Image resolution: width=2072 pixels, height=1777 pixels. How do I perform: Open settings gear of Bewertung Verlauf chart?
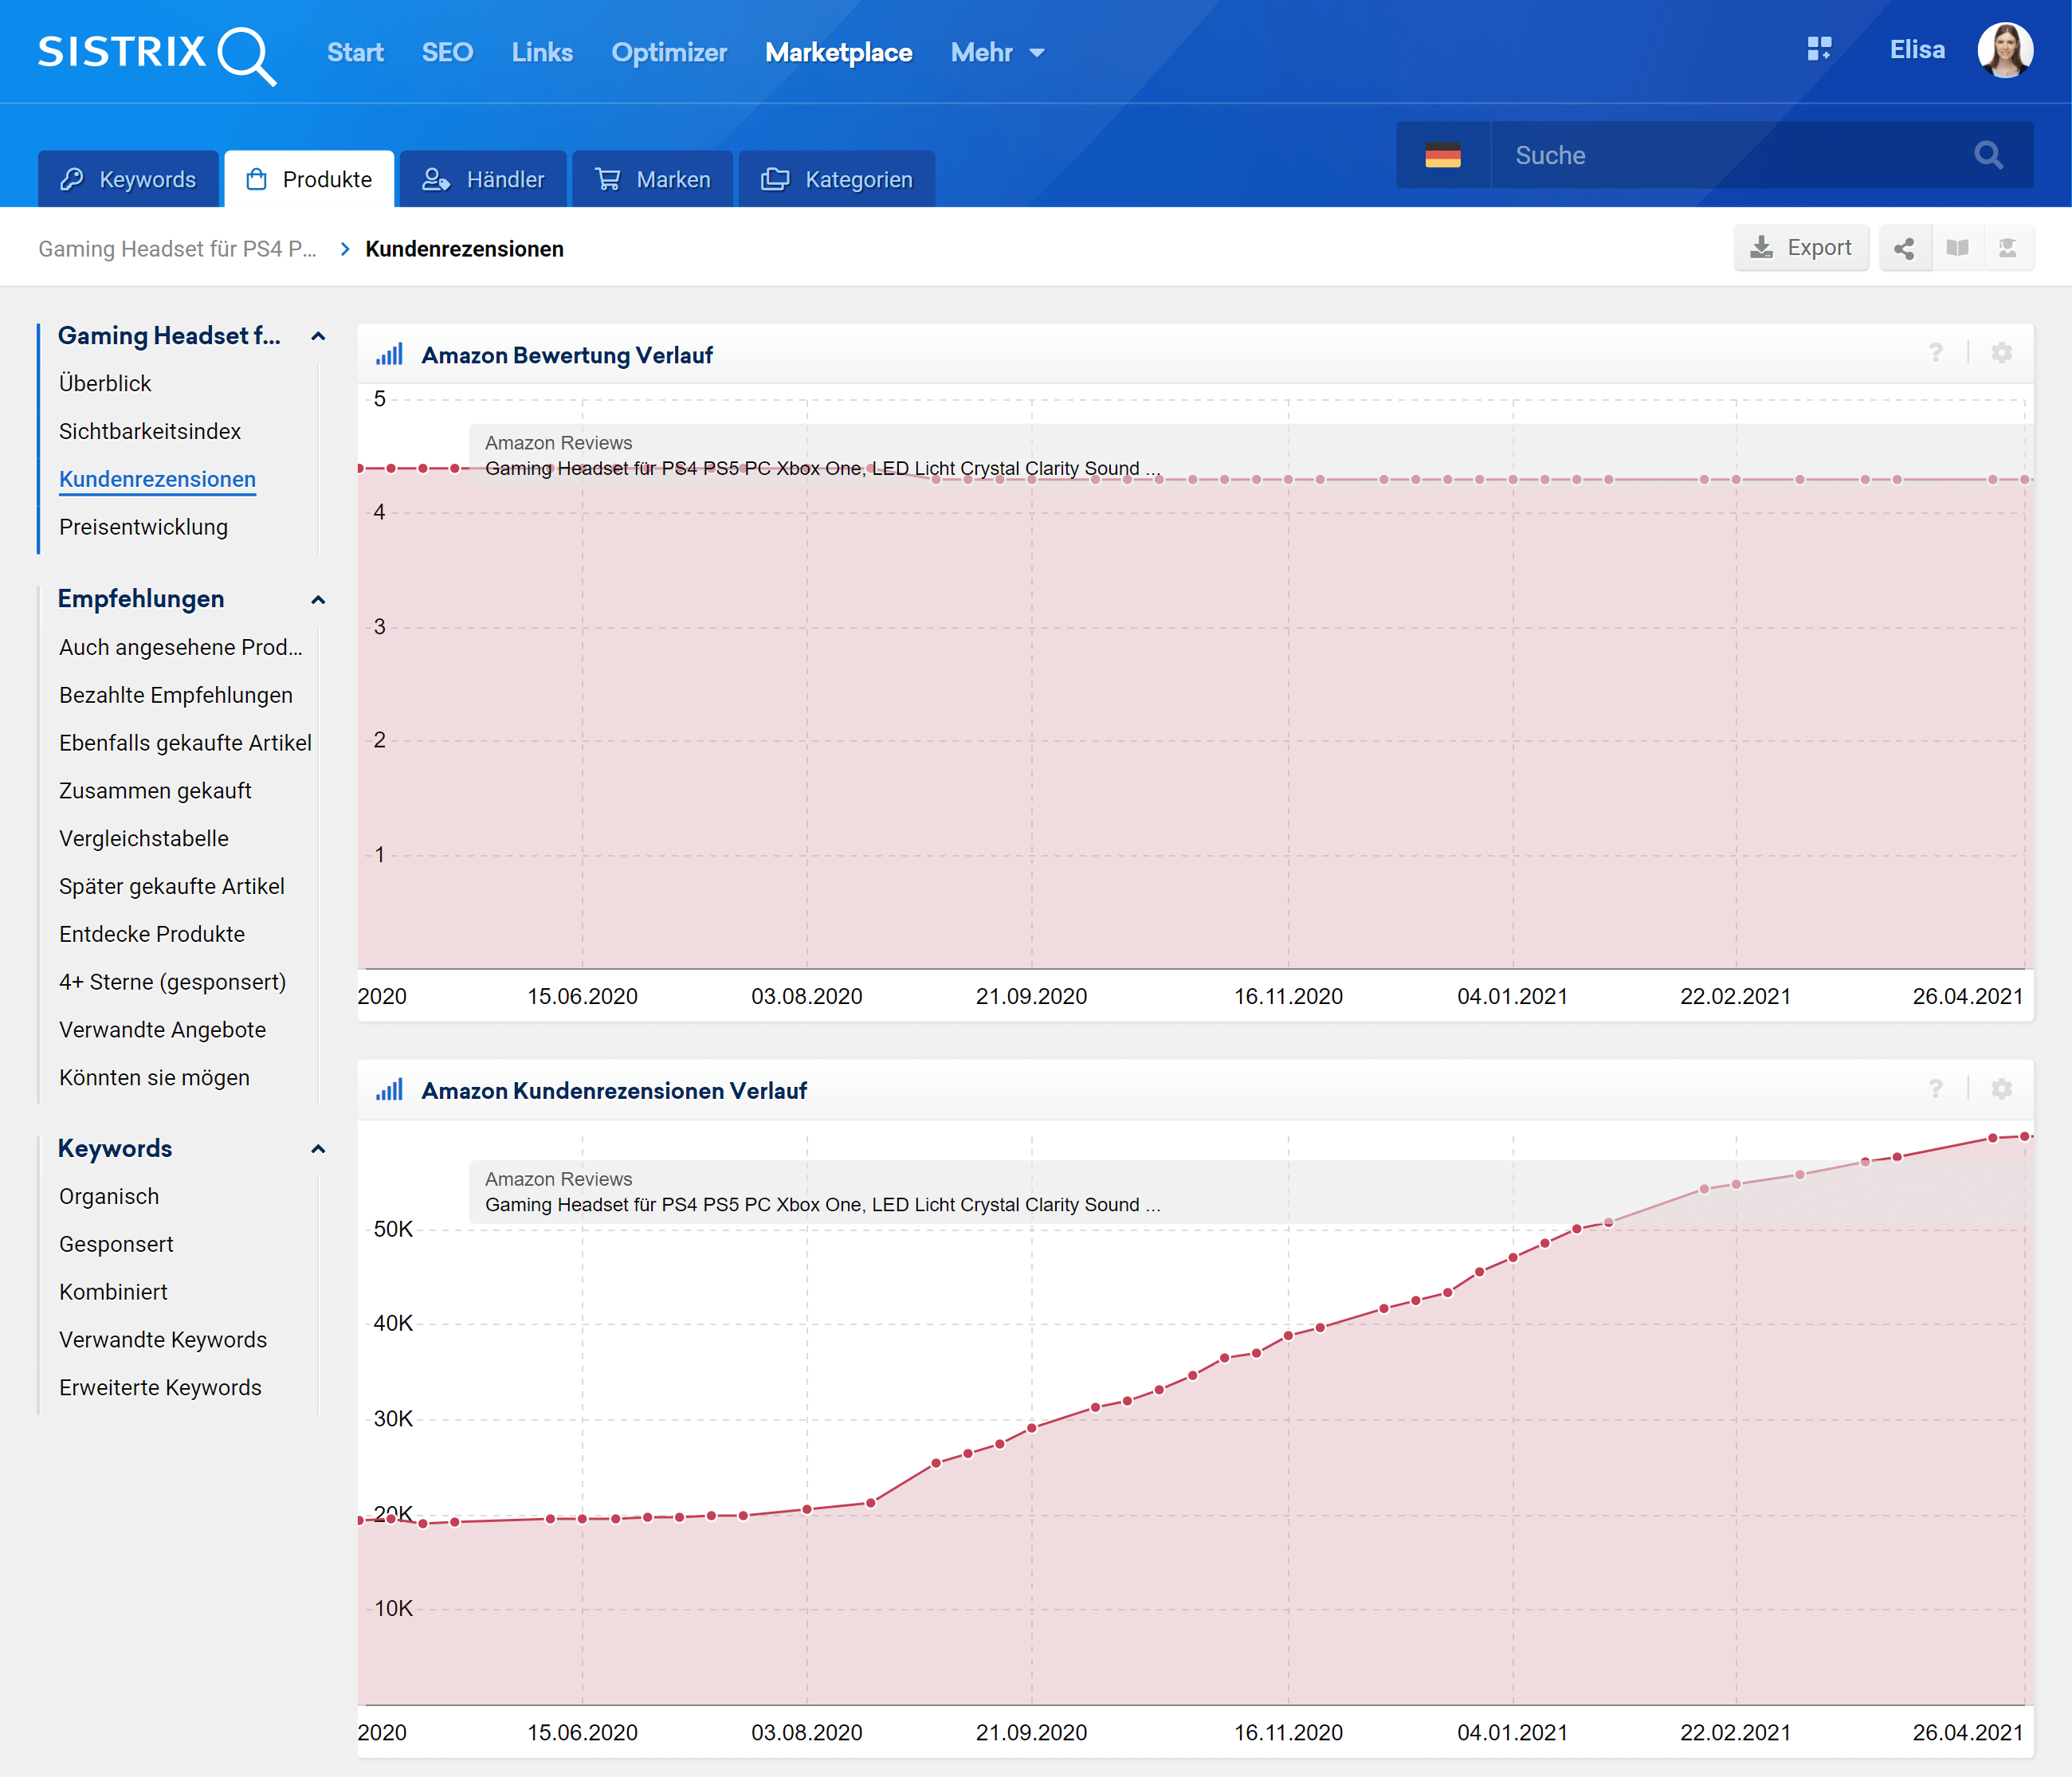pyautogui.click(x=2001, y=353)
